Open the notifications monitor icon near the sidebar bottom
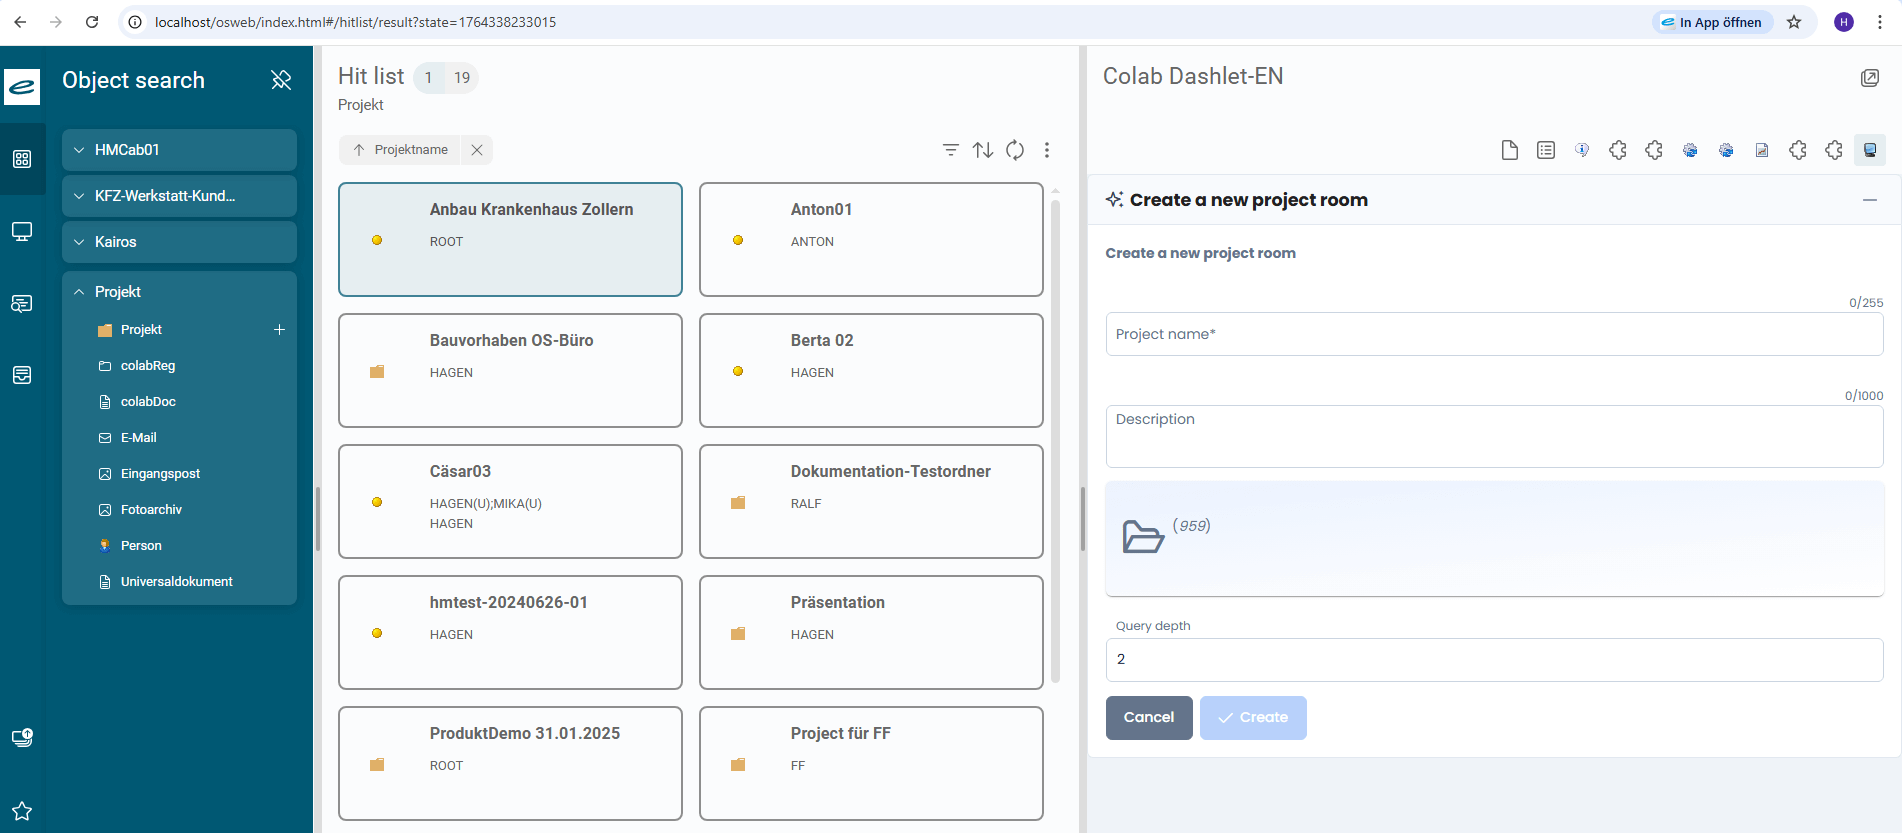This screenshot has height=833, width=1902. (22, 738)
